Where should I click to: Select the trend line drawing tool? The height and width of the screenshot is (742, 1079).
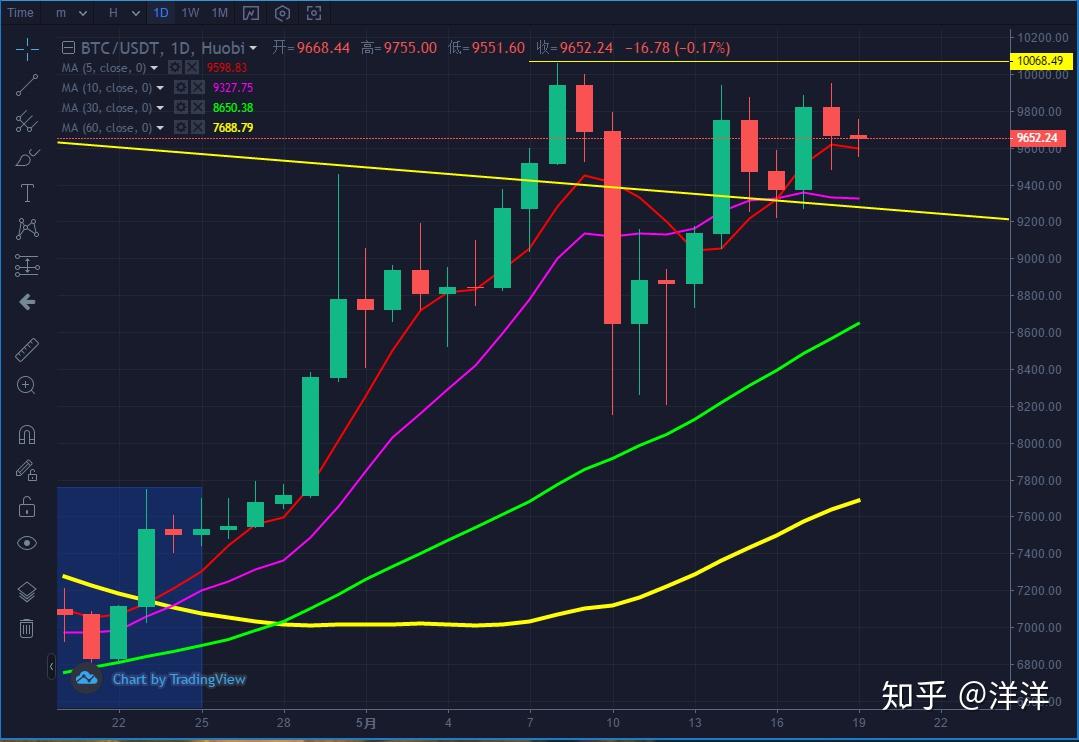pos(27,85)
